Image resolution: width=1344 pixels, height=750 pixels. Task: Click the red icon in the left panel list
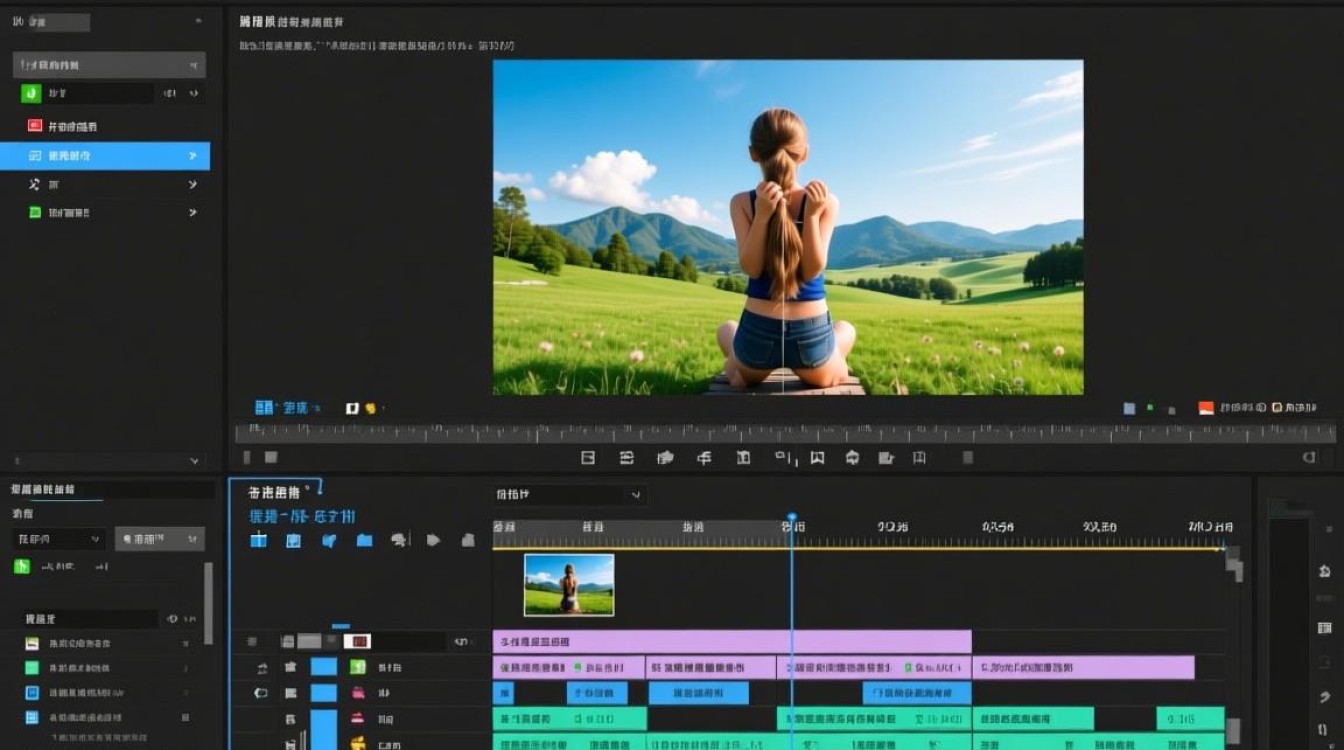click(35, 126)
